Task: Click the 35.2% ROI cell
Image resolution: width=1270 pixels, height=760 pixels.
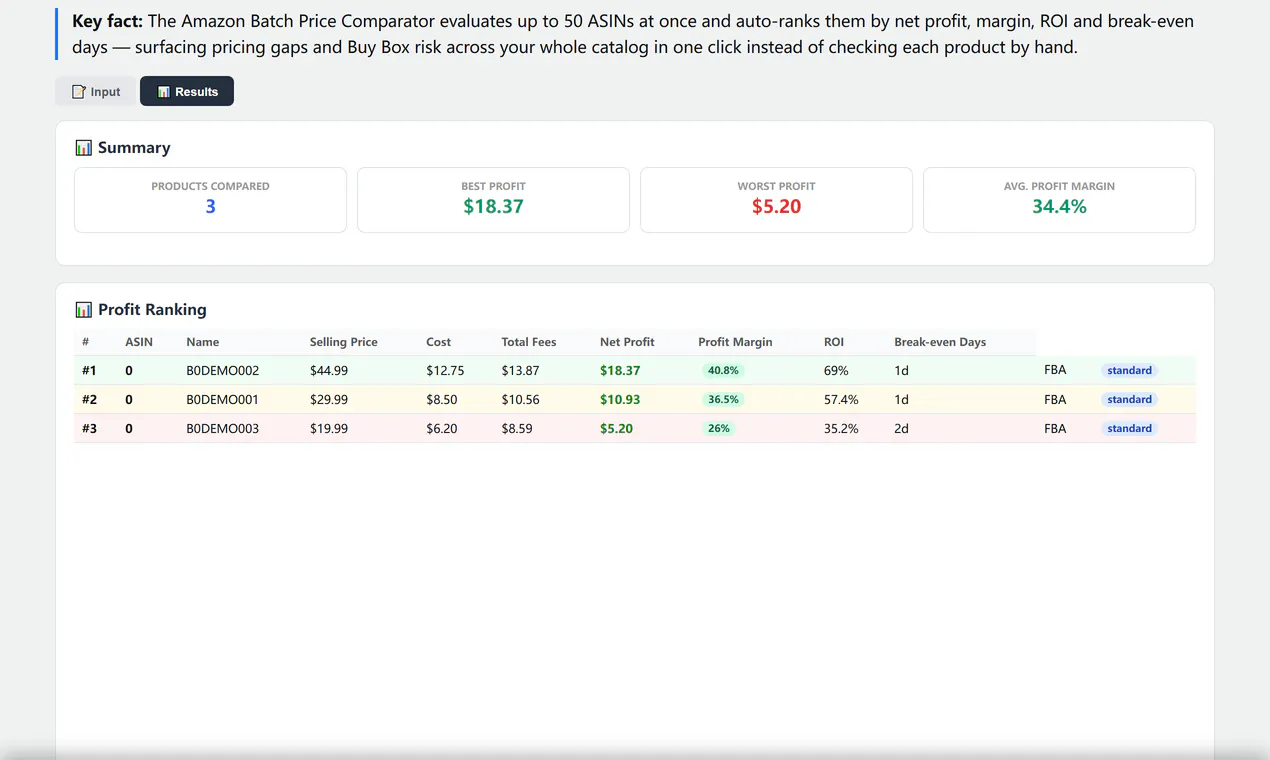Action: point(841,429)
